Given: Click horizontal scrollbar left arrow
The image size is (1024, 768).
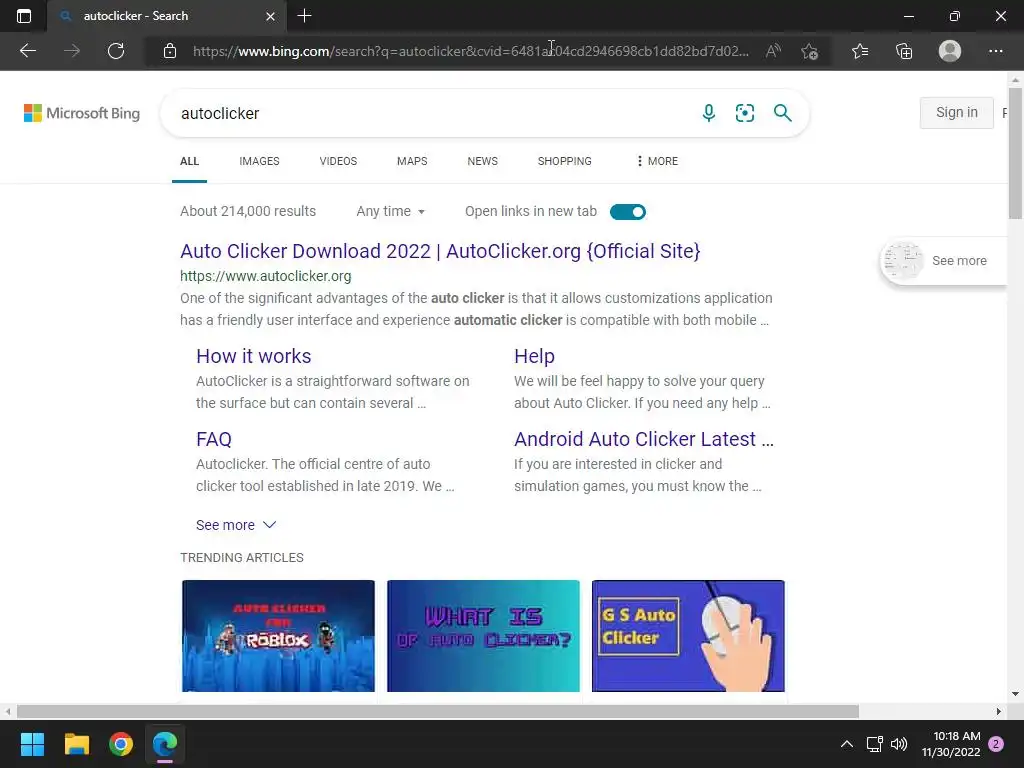Looking at the screenshot, I should tap(8, 711).
